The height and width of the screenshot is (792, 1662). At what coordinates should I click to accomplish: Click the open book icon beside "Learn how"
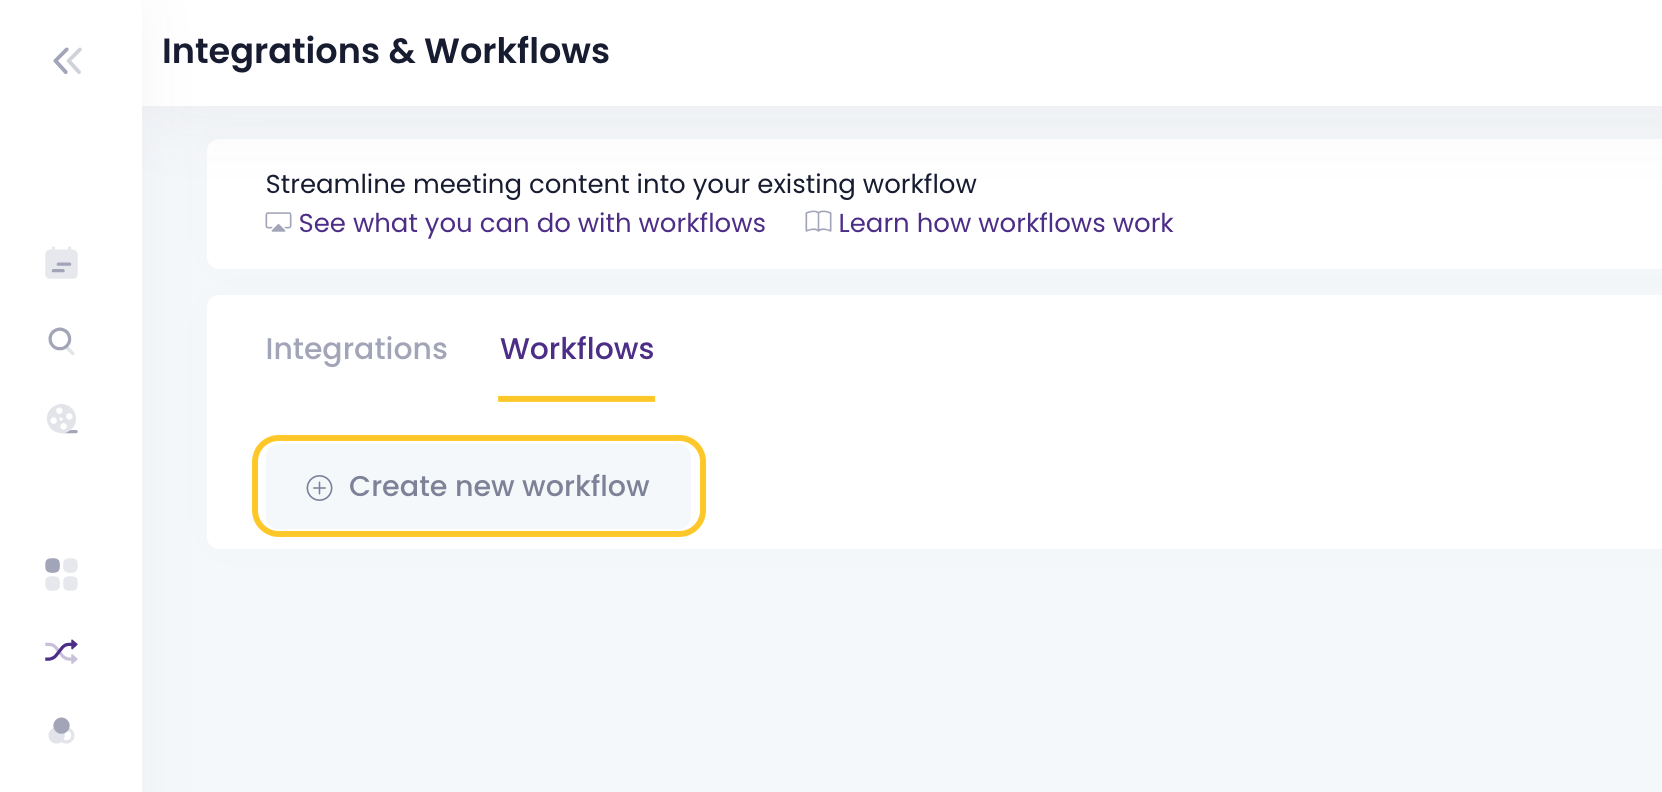coord(818,222)
